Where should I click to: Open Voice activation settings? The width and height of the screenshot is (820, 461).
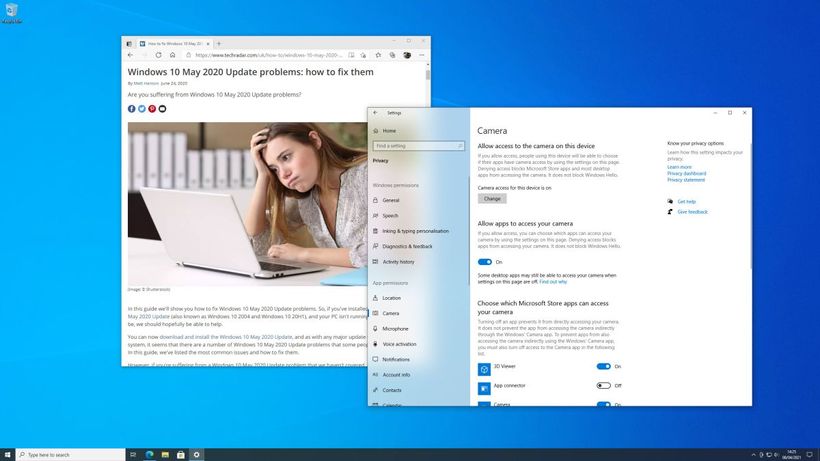[x=399, y=344]
